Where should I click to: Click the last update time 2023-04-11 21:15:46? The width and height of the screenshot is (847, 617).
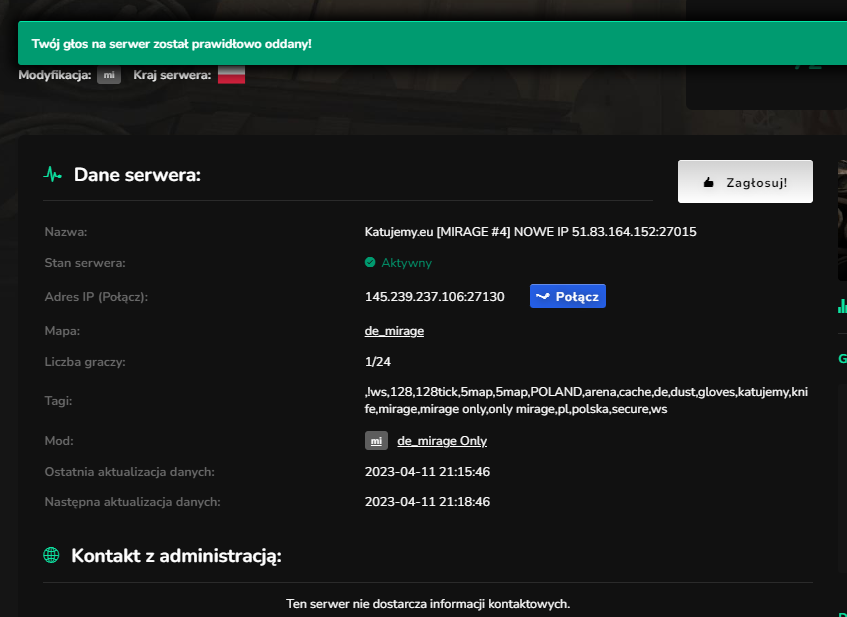[x=427, y=472]
